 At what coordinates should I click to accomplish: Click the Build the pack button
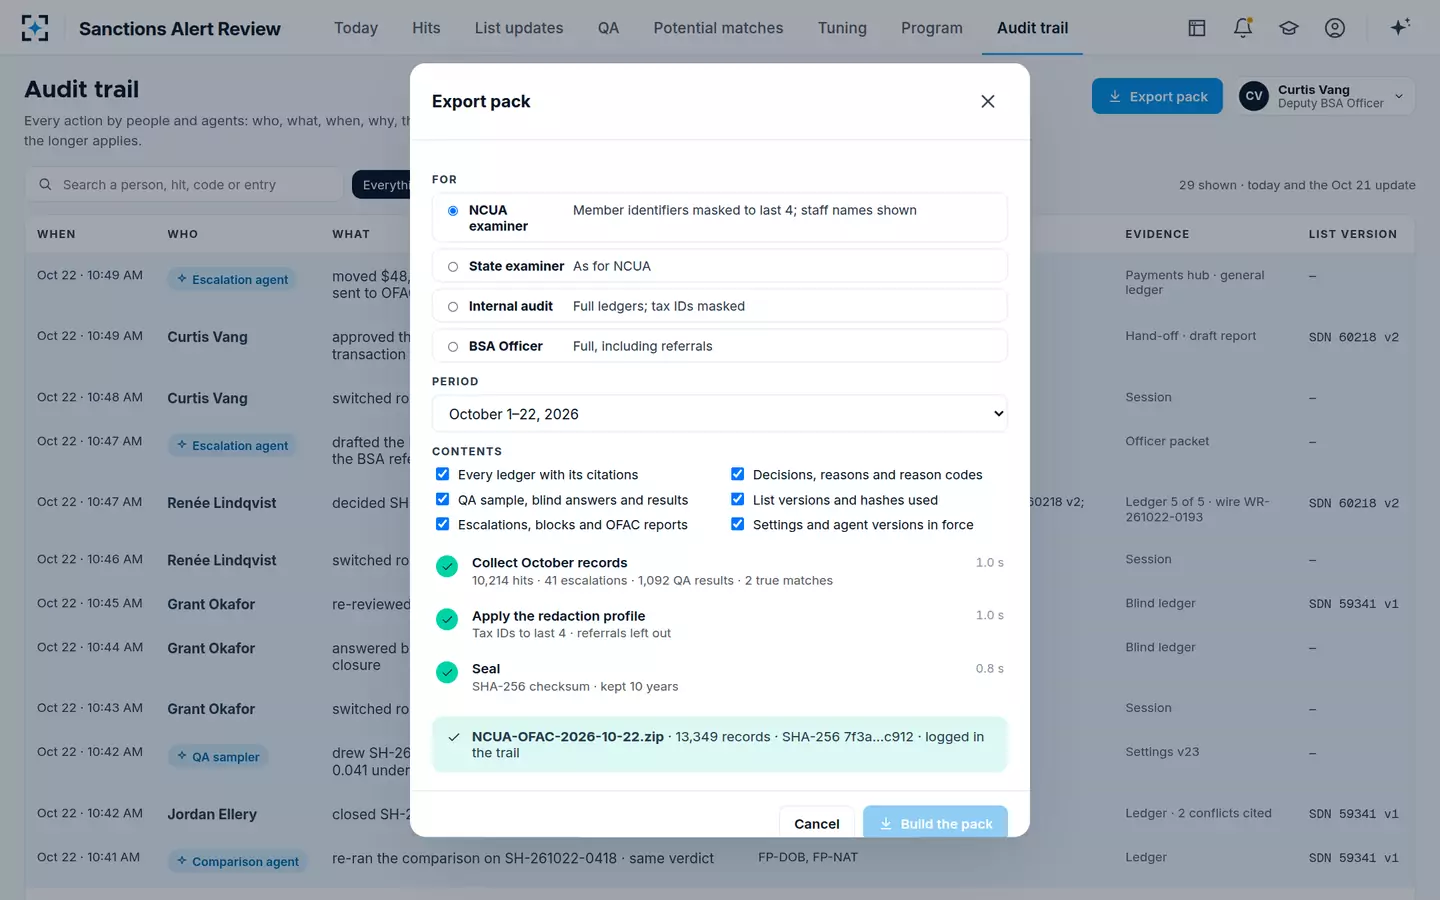(x=935, y=823)
